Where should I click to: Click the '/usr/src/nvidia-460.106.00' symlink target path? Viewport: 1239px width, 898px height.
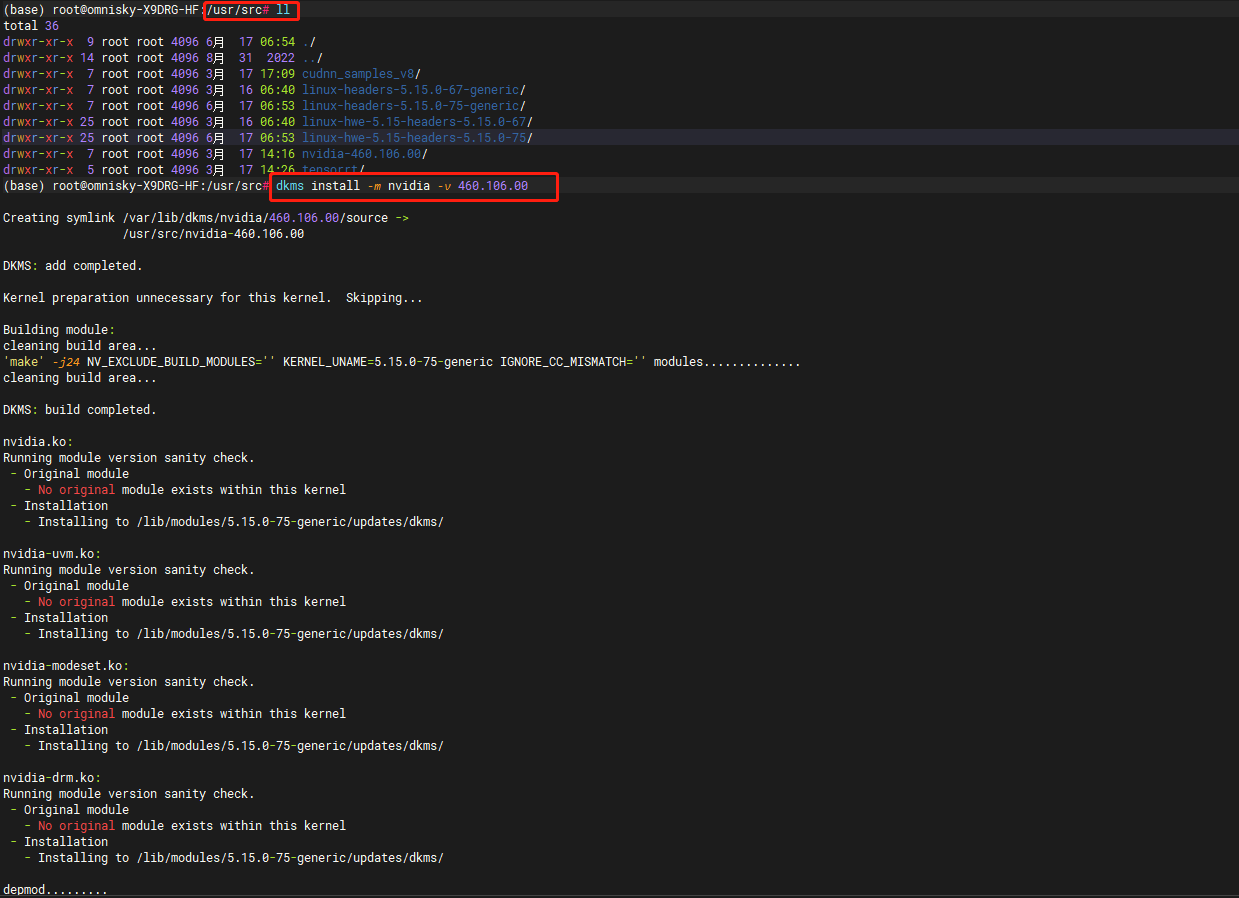(213, 234)
